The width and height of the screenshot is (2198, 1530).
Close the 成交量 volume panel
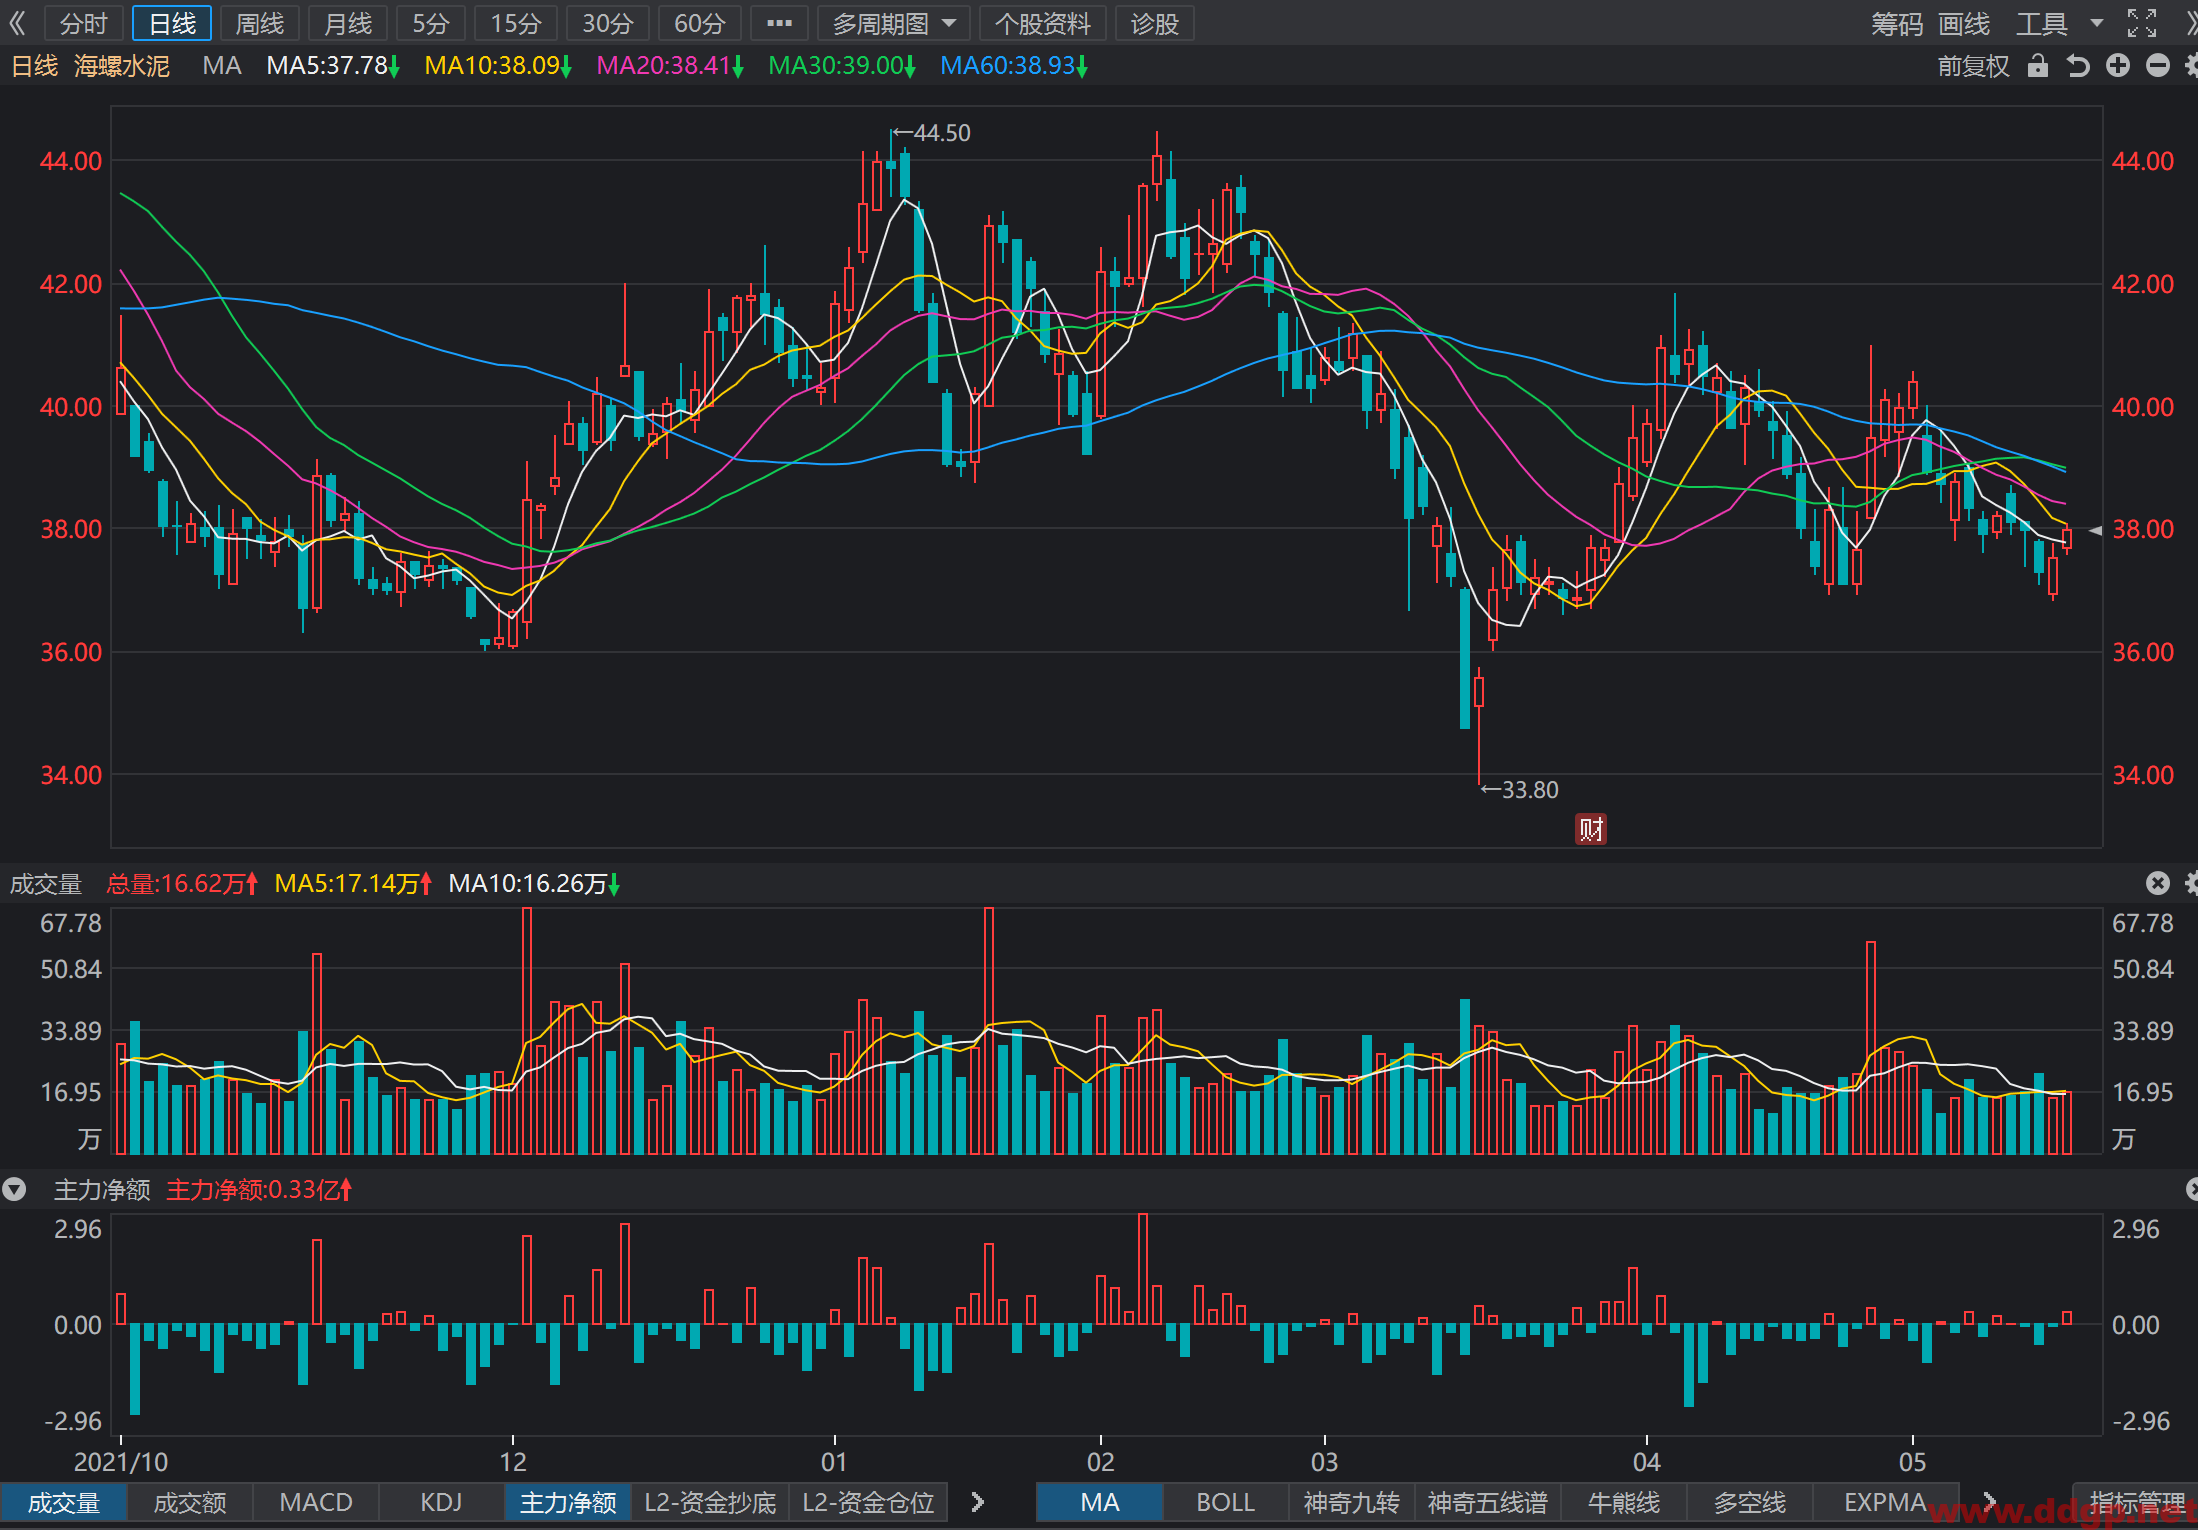[2158, 883]
